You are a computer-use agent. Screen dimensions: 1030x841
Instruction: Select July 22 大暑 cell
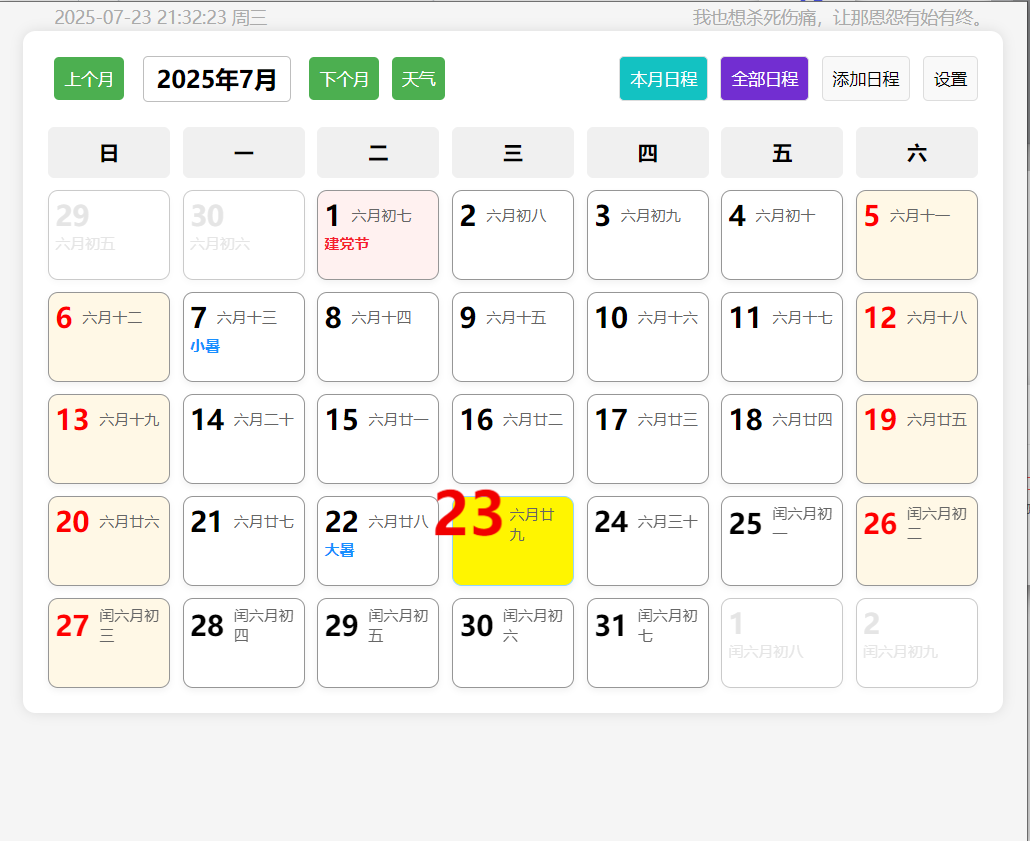click(x=378, y=541)
